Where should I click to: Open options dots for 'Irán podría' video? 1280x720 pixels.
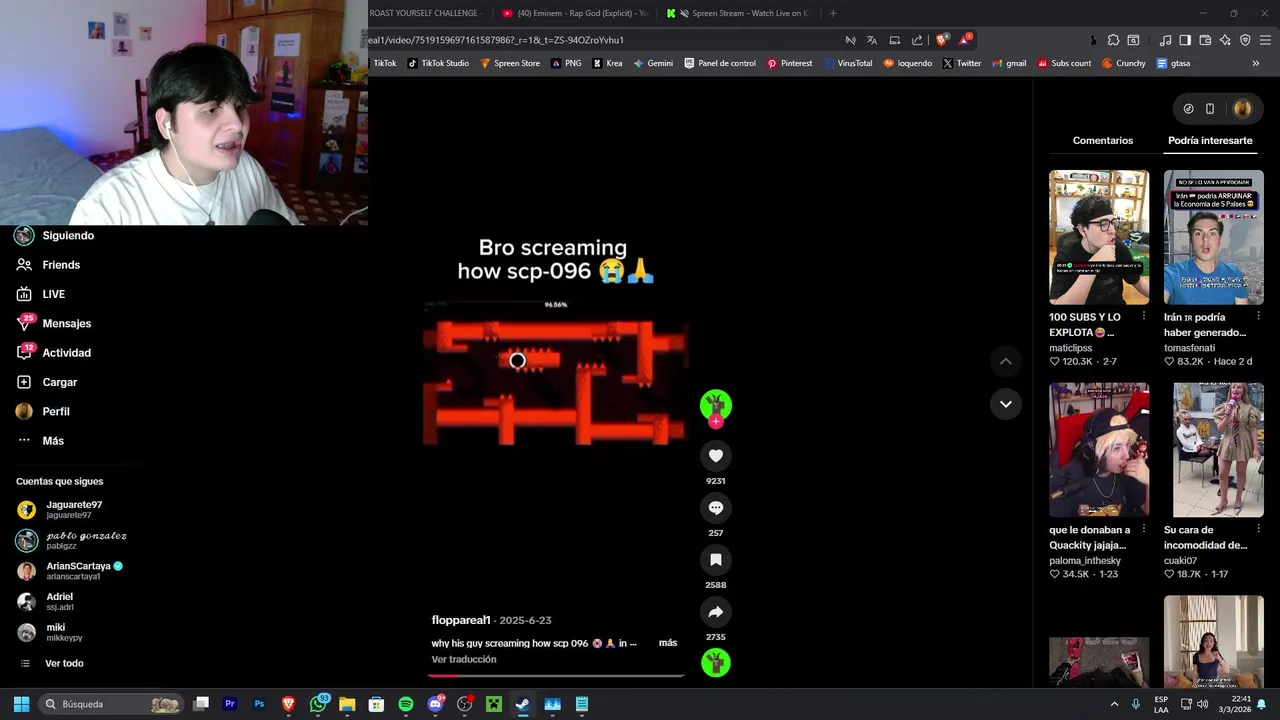1258,317
